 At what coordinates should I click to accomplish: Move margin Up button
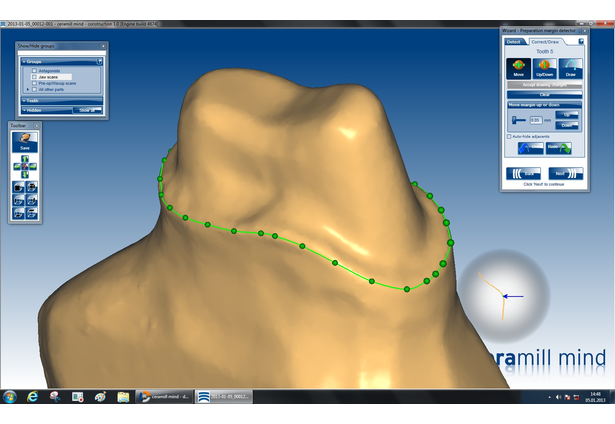[567, 115]
